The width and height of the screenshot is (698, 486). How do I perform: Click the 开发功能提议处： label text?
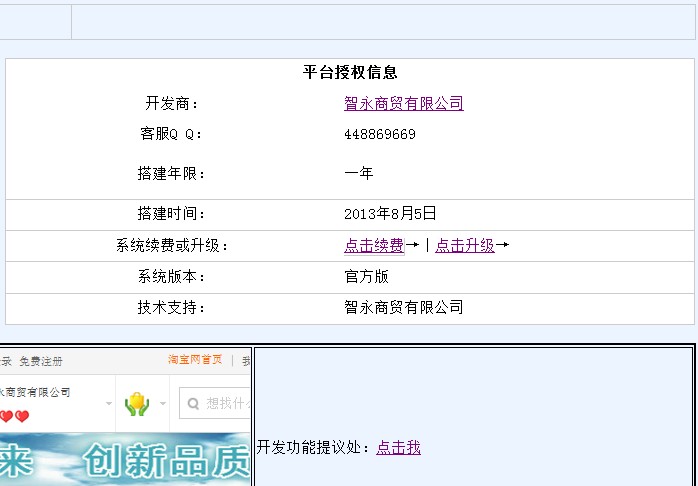pos(313,447)
